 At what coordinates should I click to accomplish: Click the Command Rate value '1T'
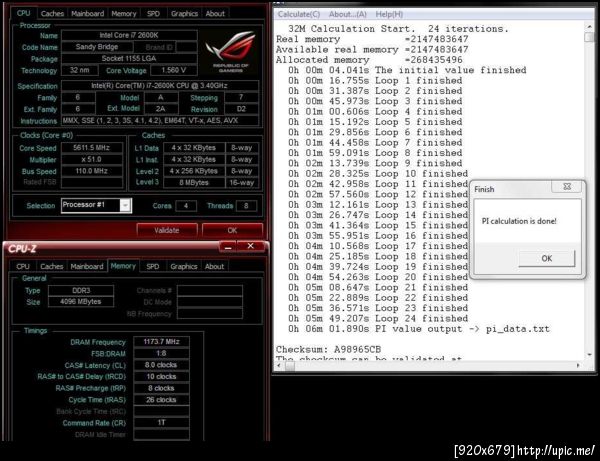(161, 423)
